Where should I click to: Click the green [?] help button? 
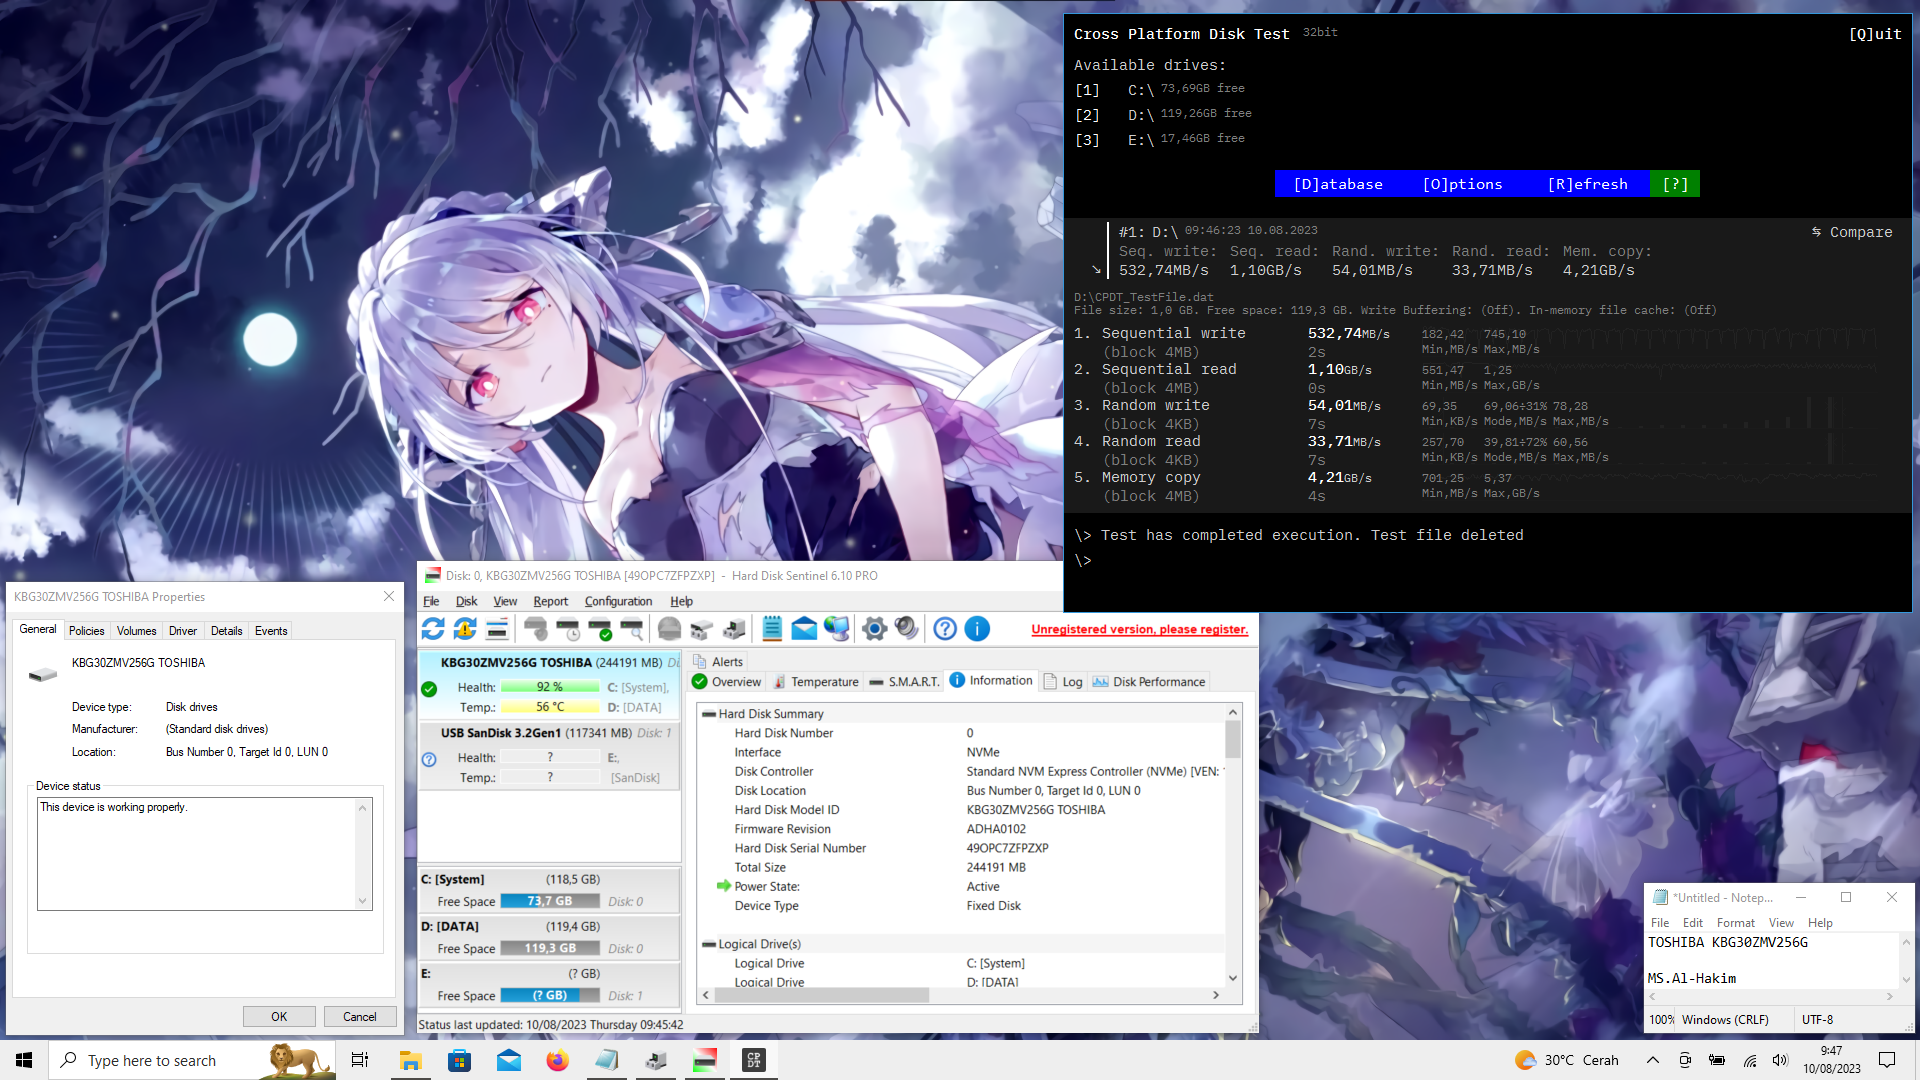1675,184
